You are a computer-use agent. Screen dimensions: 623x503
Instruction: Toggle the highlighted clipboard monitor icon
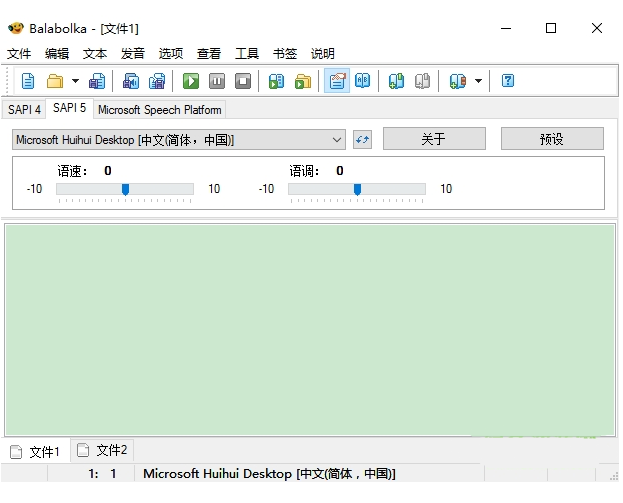(x=337, y=81)
